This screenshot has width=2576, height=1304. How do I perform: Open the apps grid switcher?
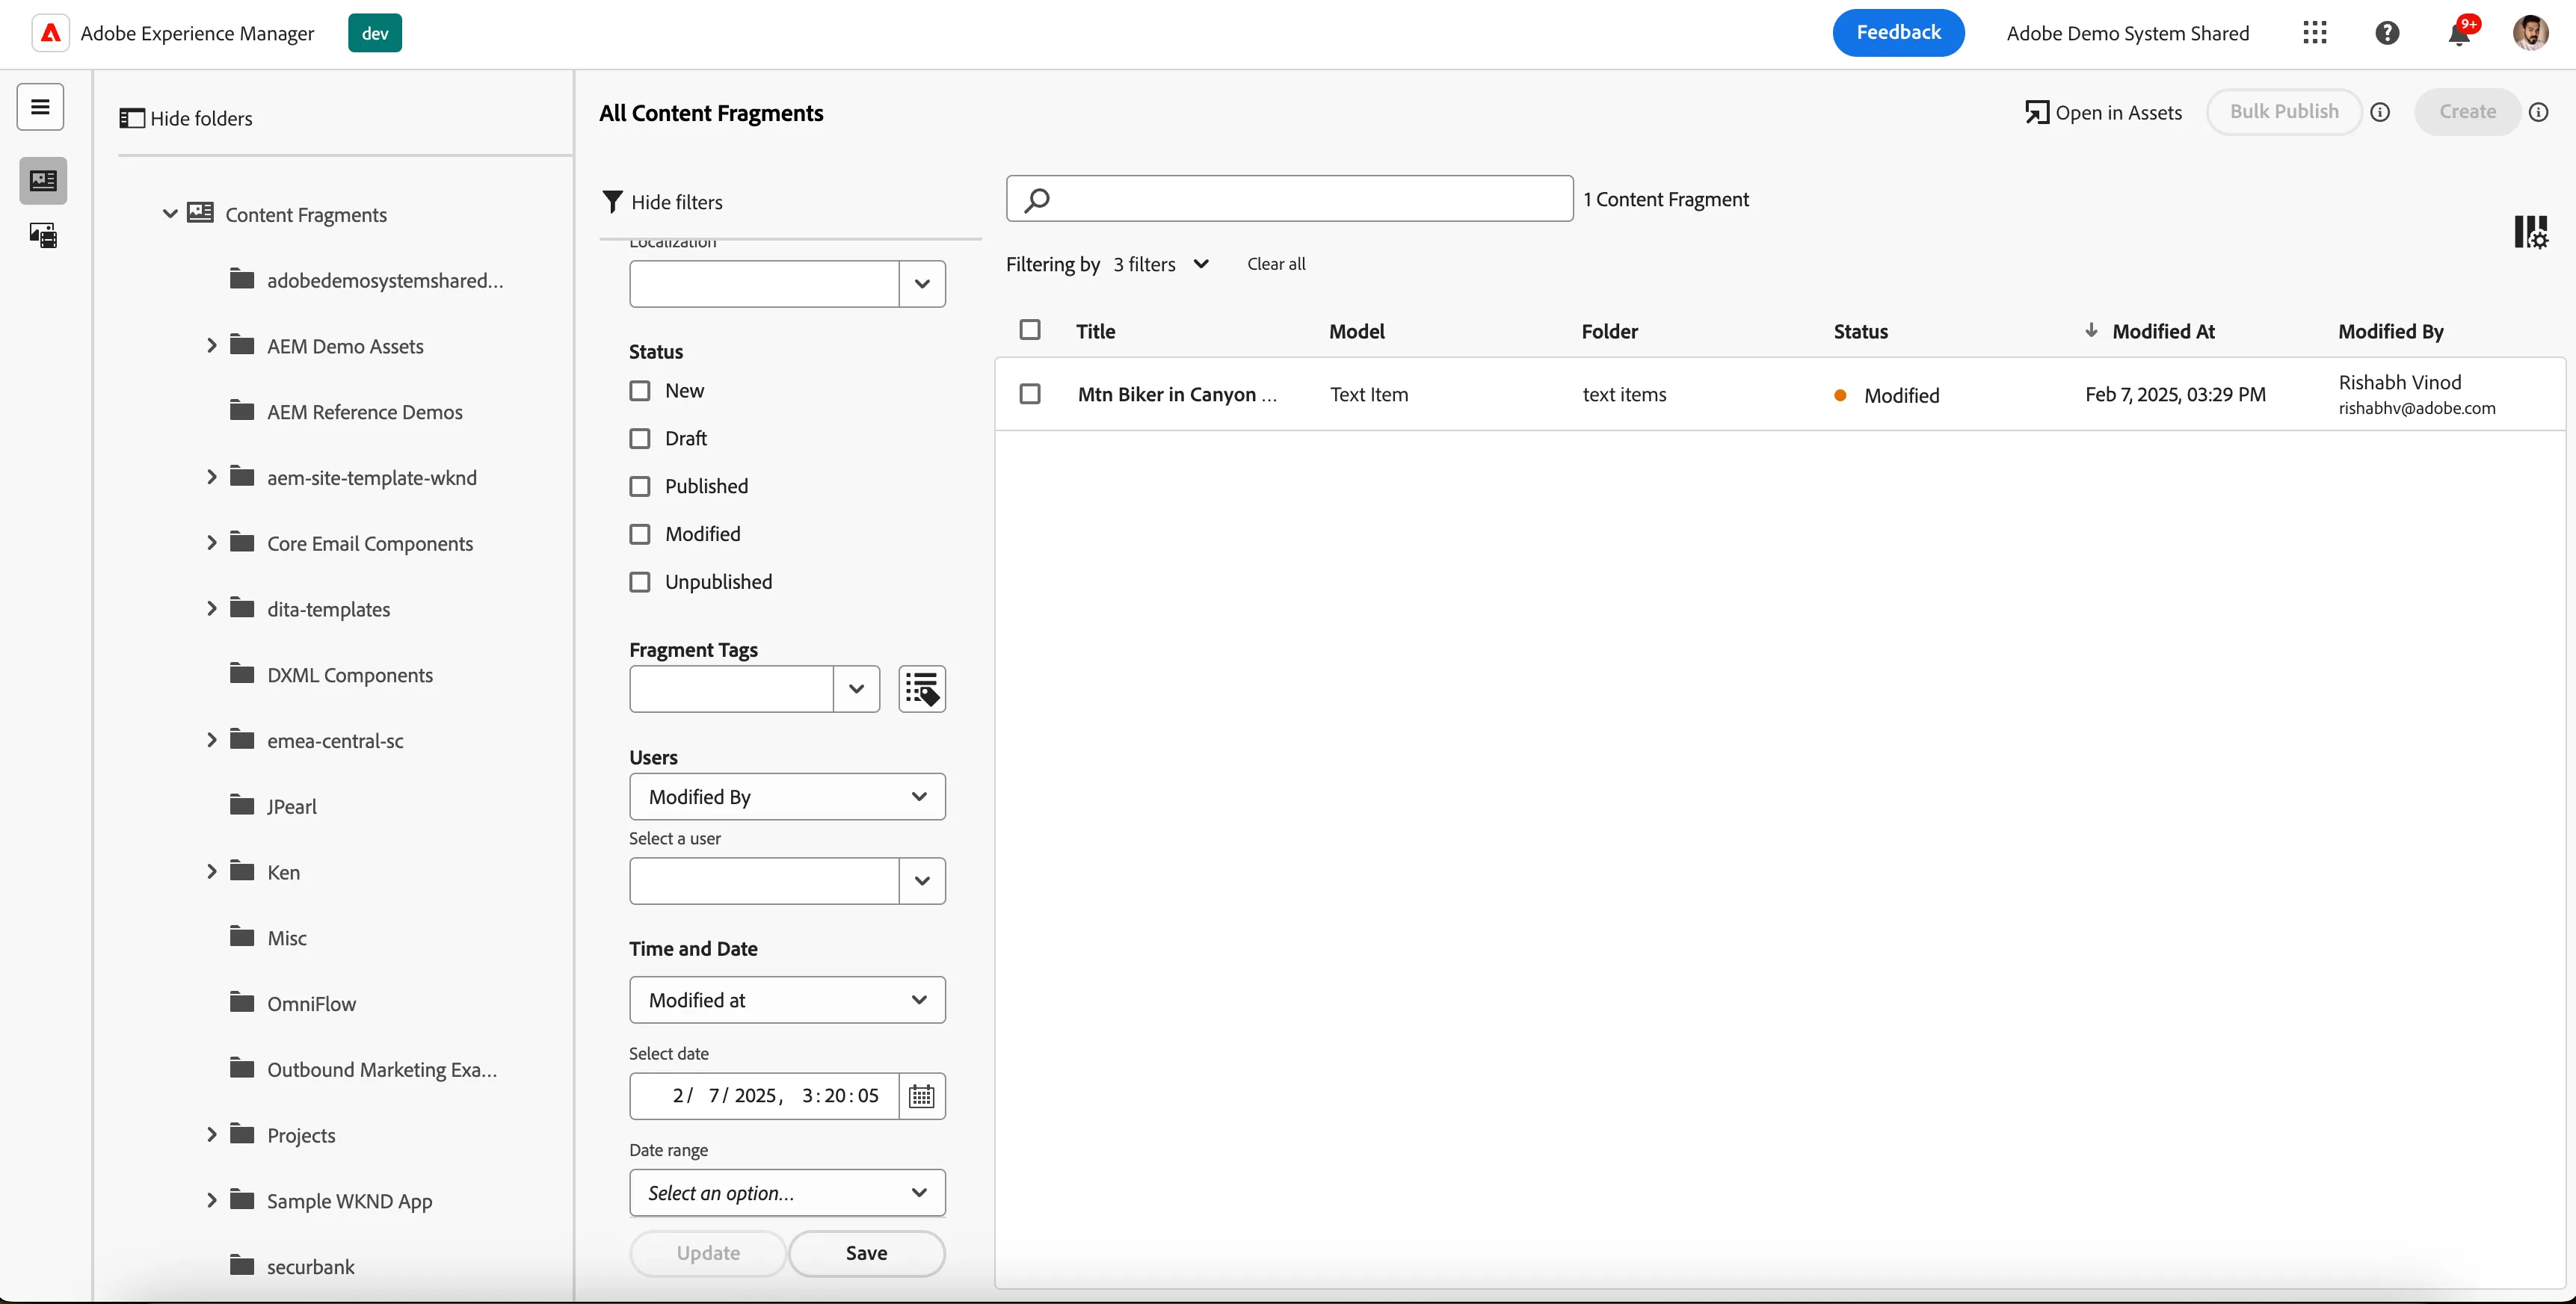click(x=2314, y=33)
